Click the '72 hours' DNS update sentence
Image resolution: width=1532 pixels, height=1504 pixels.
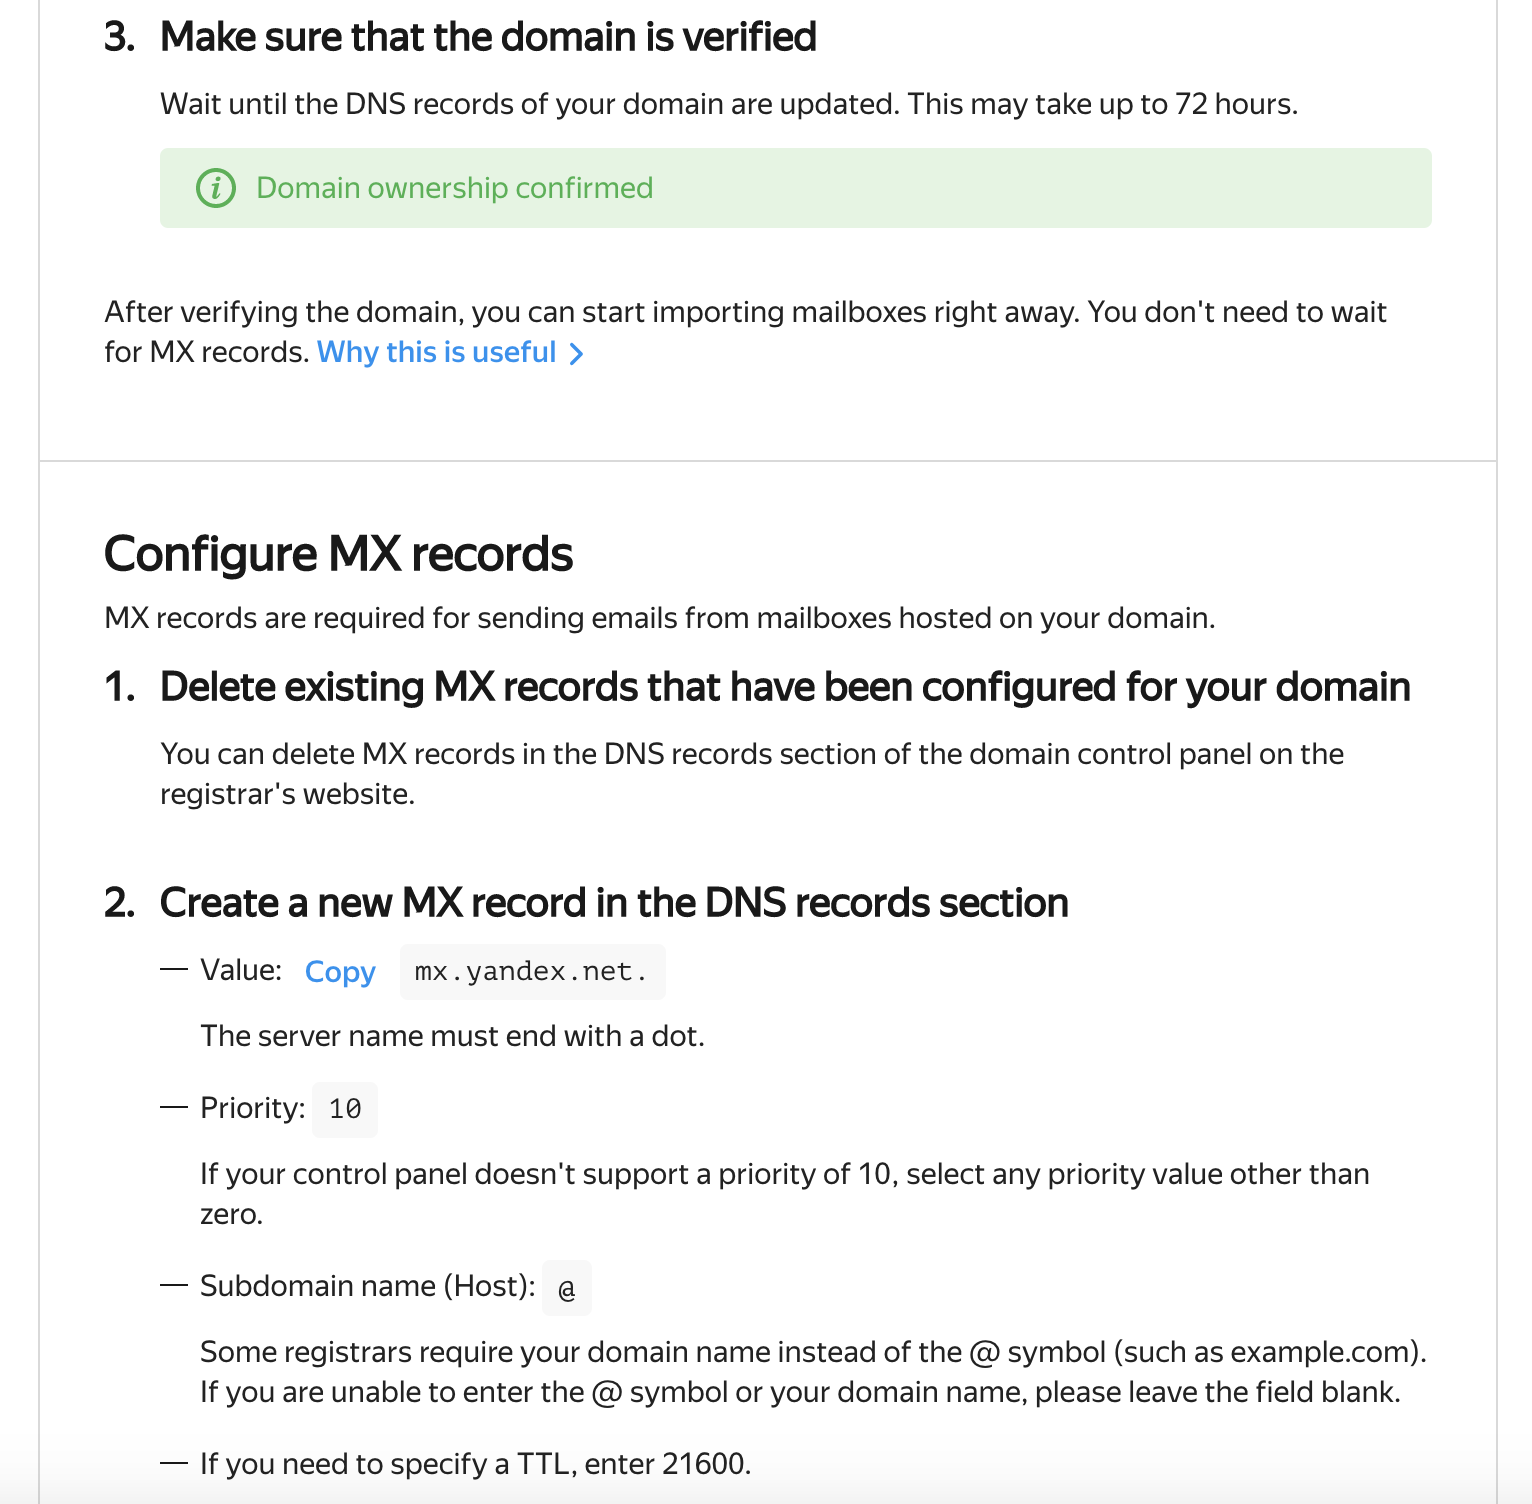pyautogui.click(x=728, y=104)
